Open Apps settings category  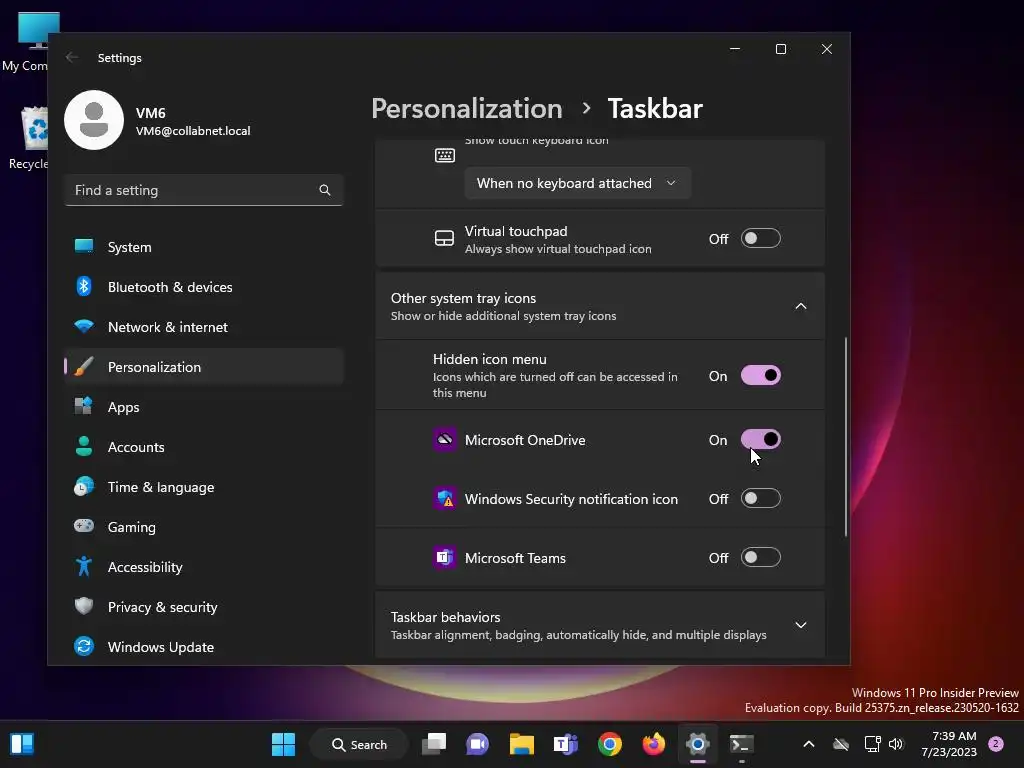pyautogui.click(x=204, y=407)
